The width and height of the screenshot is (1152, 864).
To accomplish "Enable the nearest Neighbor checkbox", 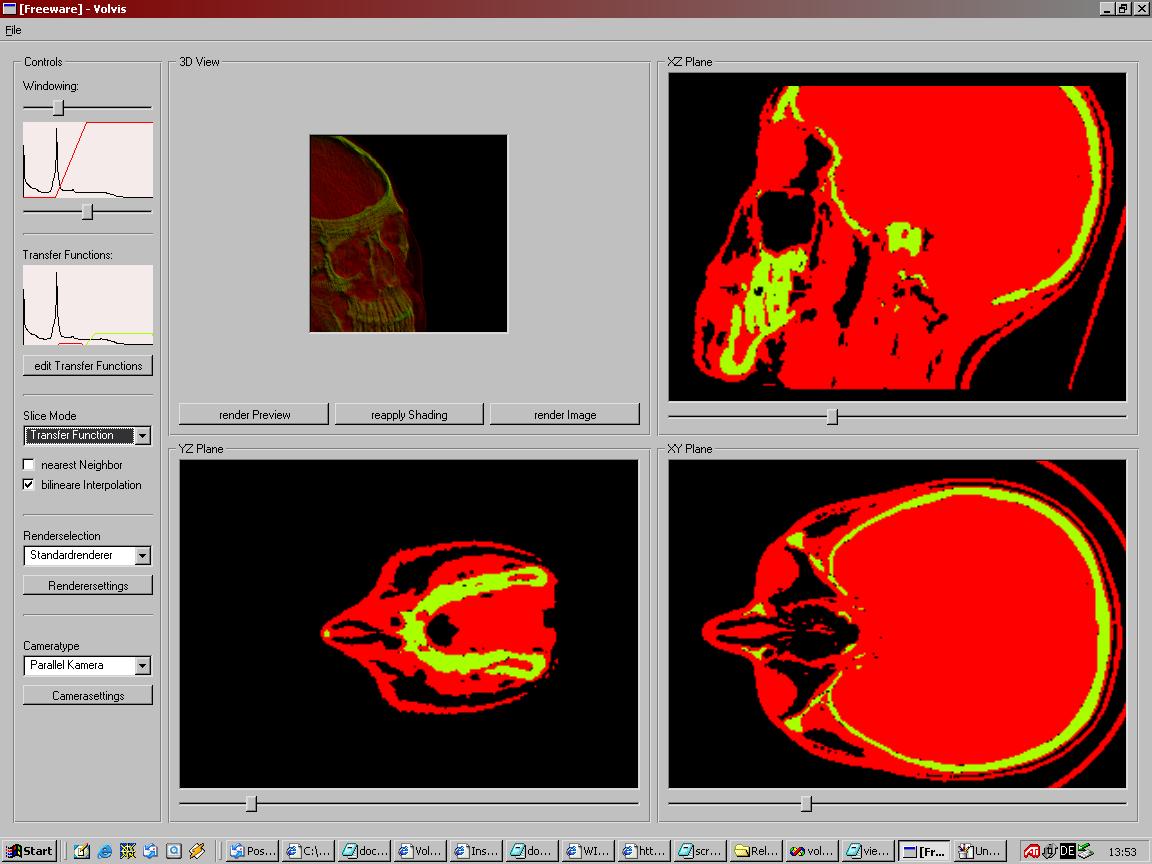I will 29,465.
